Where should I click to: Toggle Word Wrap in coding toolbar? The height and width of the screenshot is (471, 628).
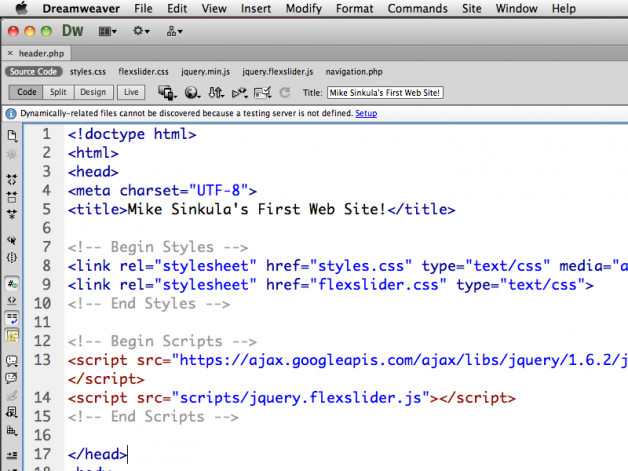[12, 318]
